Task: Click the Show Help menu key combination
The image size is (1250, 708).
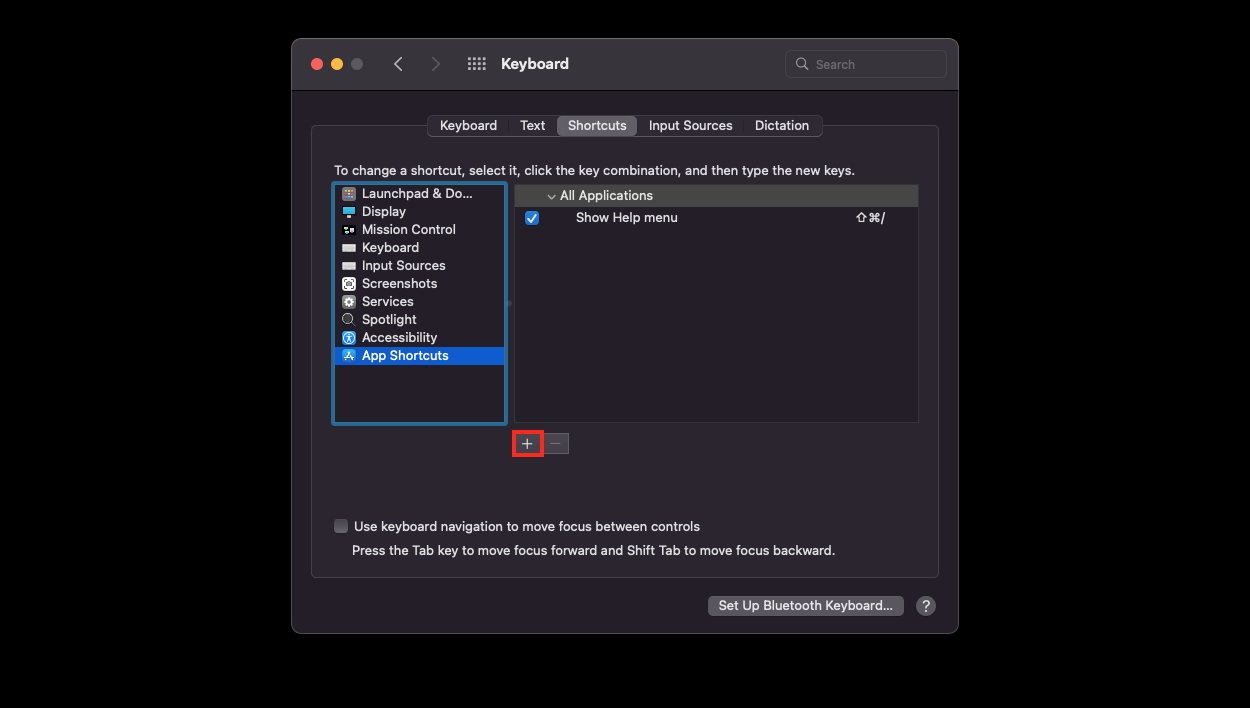Action: click(x=870, y=218)
